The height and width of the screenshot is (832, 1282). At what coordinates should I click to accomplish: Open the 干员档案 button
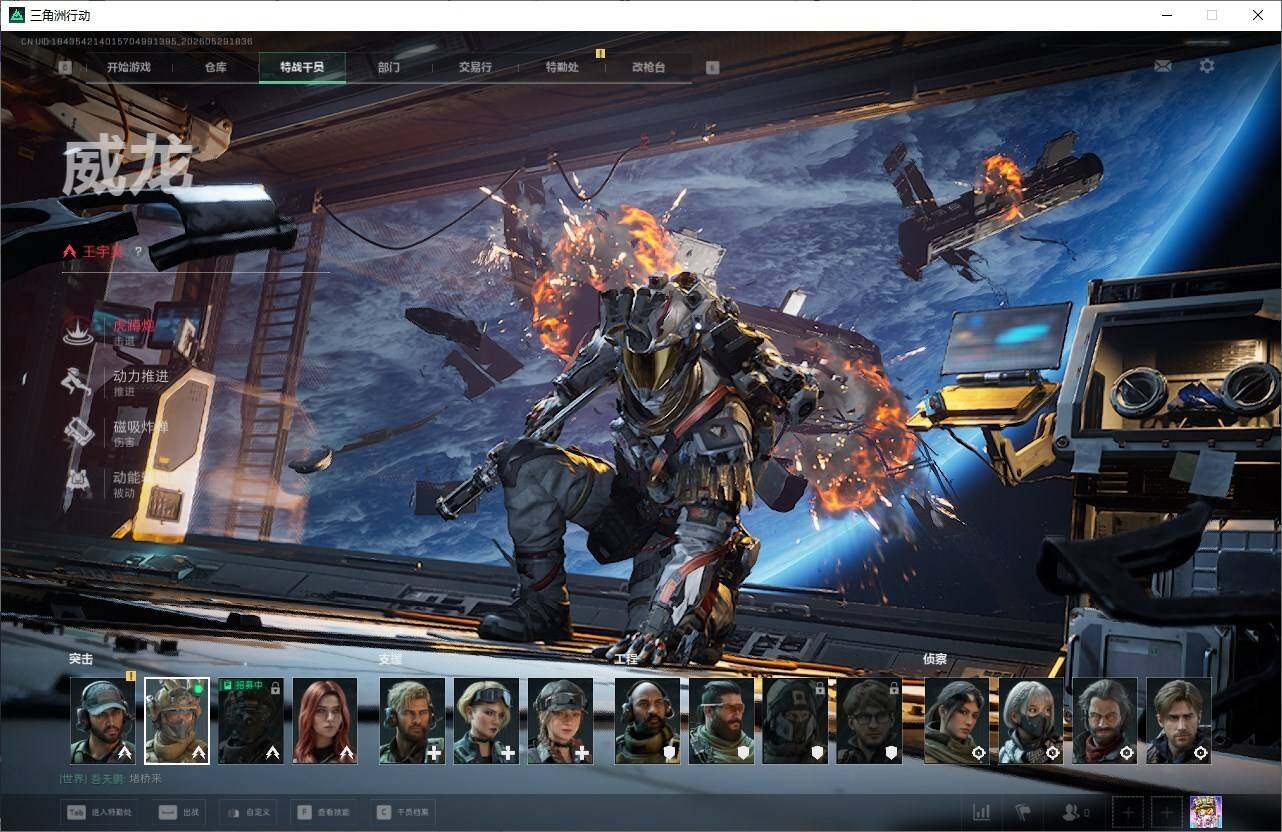pos(404,812)
